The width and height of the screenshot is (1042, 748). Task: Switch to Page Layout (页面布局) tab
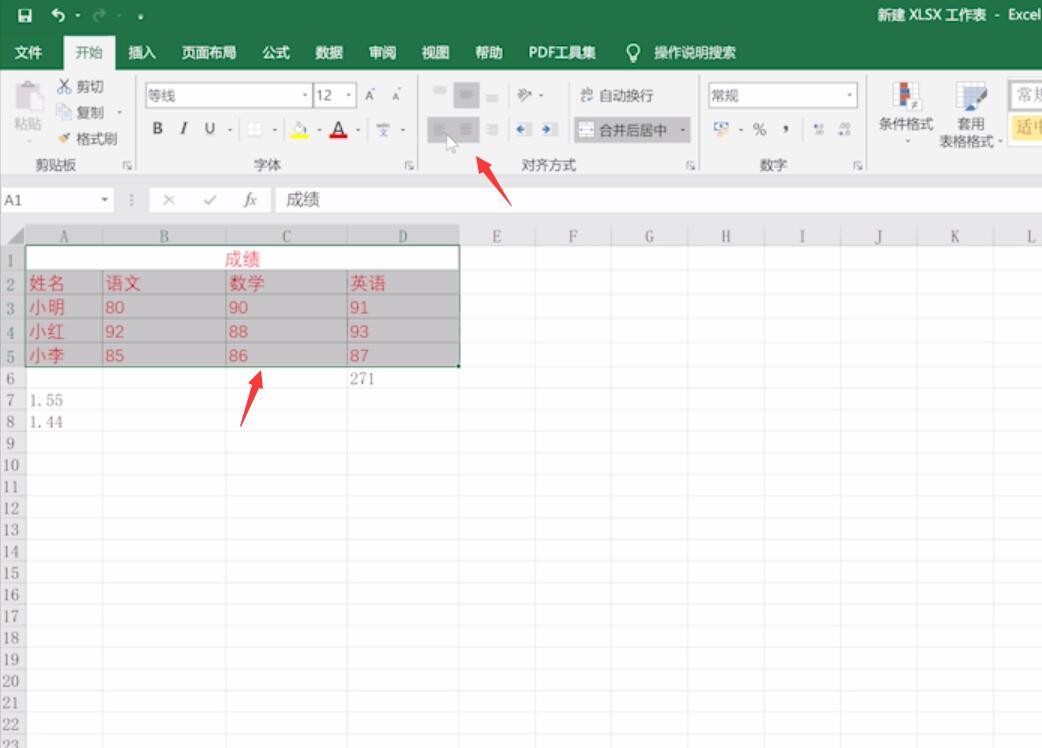coord(209,52)
